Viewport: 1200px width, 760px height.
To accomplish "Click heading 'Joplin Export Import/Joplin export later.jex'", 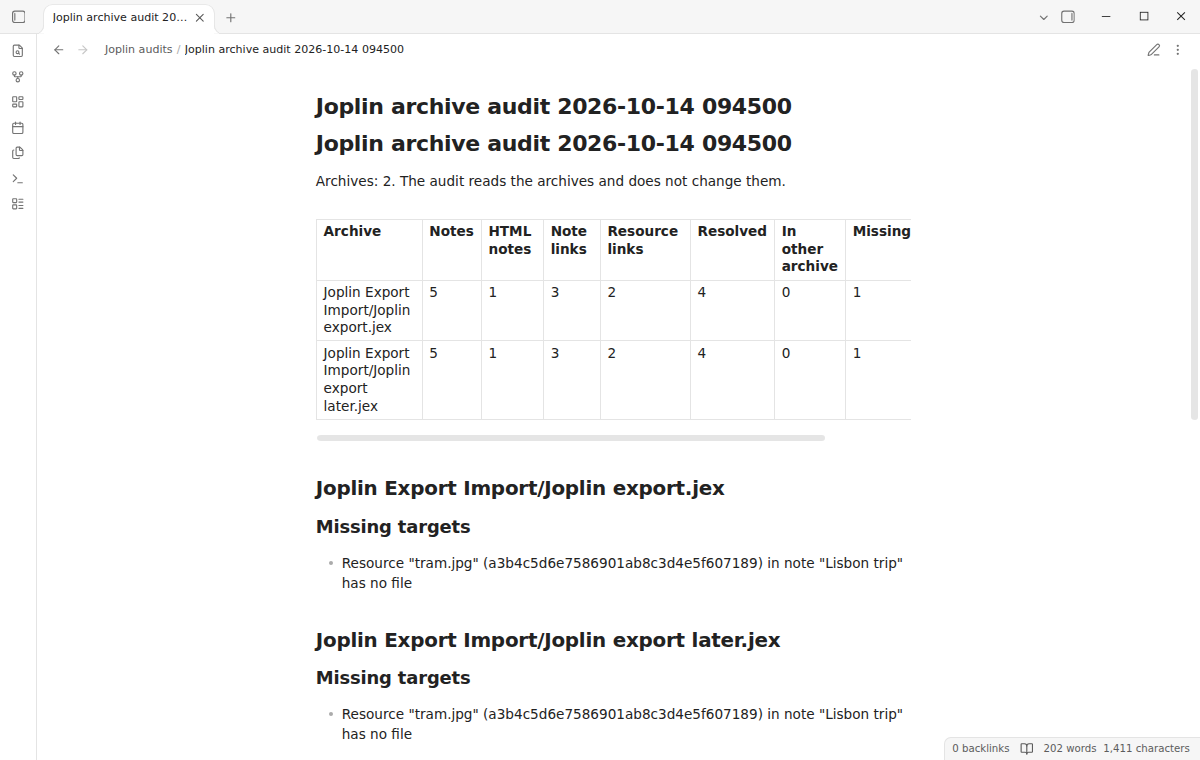I will (x=548, y=640).
